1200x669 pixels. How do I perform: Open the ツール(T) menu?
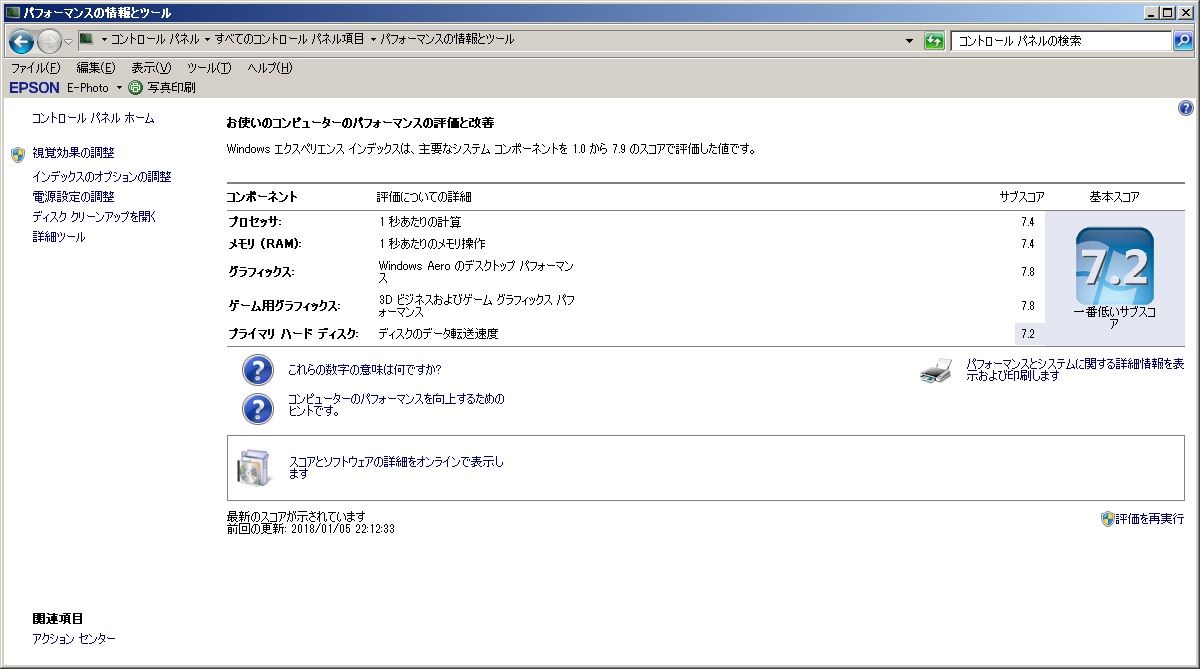[208, 68]
